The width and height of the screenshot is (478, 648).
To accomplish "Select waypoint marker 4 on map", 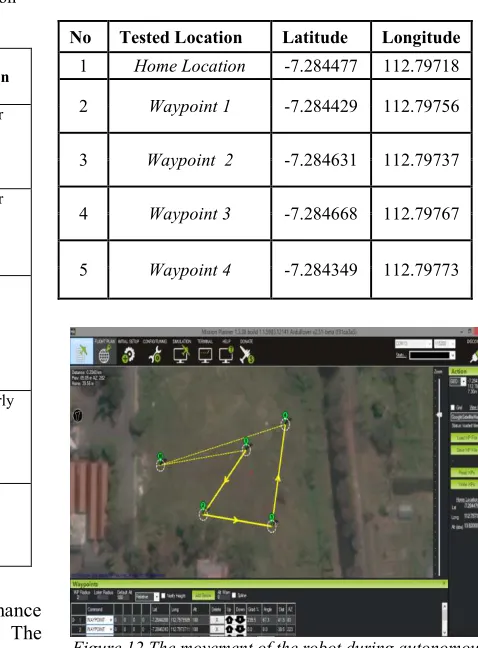I will [x=285, y=422].
